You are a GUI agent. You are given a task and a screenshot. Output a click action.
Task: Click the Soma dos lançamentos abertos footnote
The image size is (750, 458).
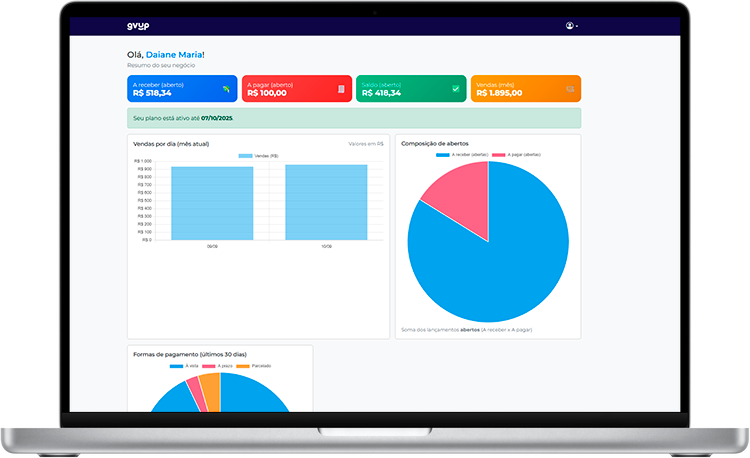tap(466, 330)
